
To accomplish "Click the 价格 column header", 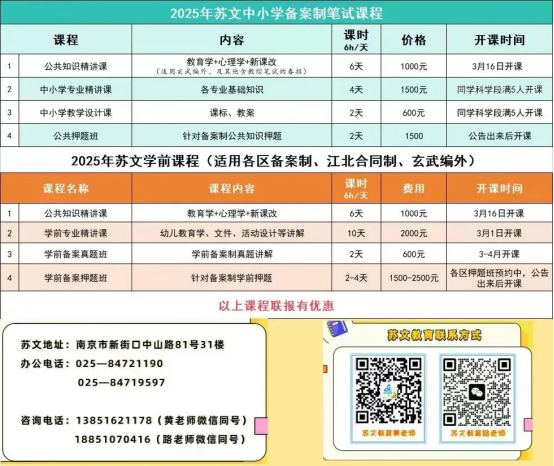I will coord(413,40).
